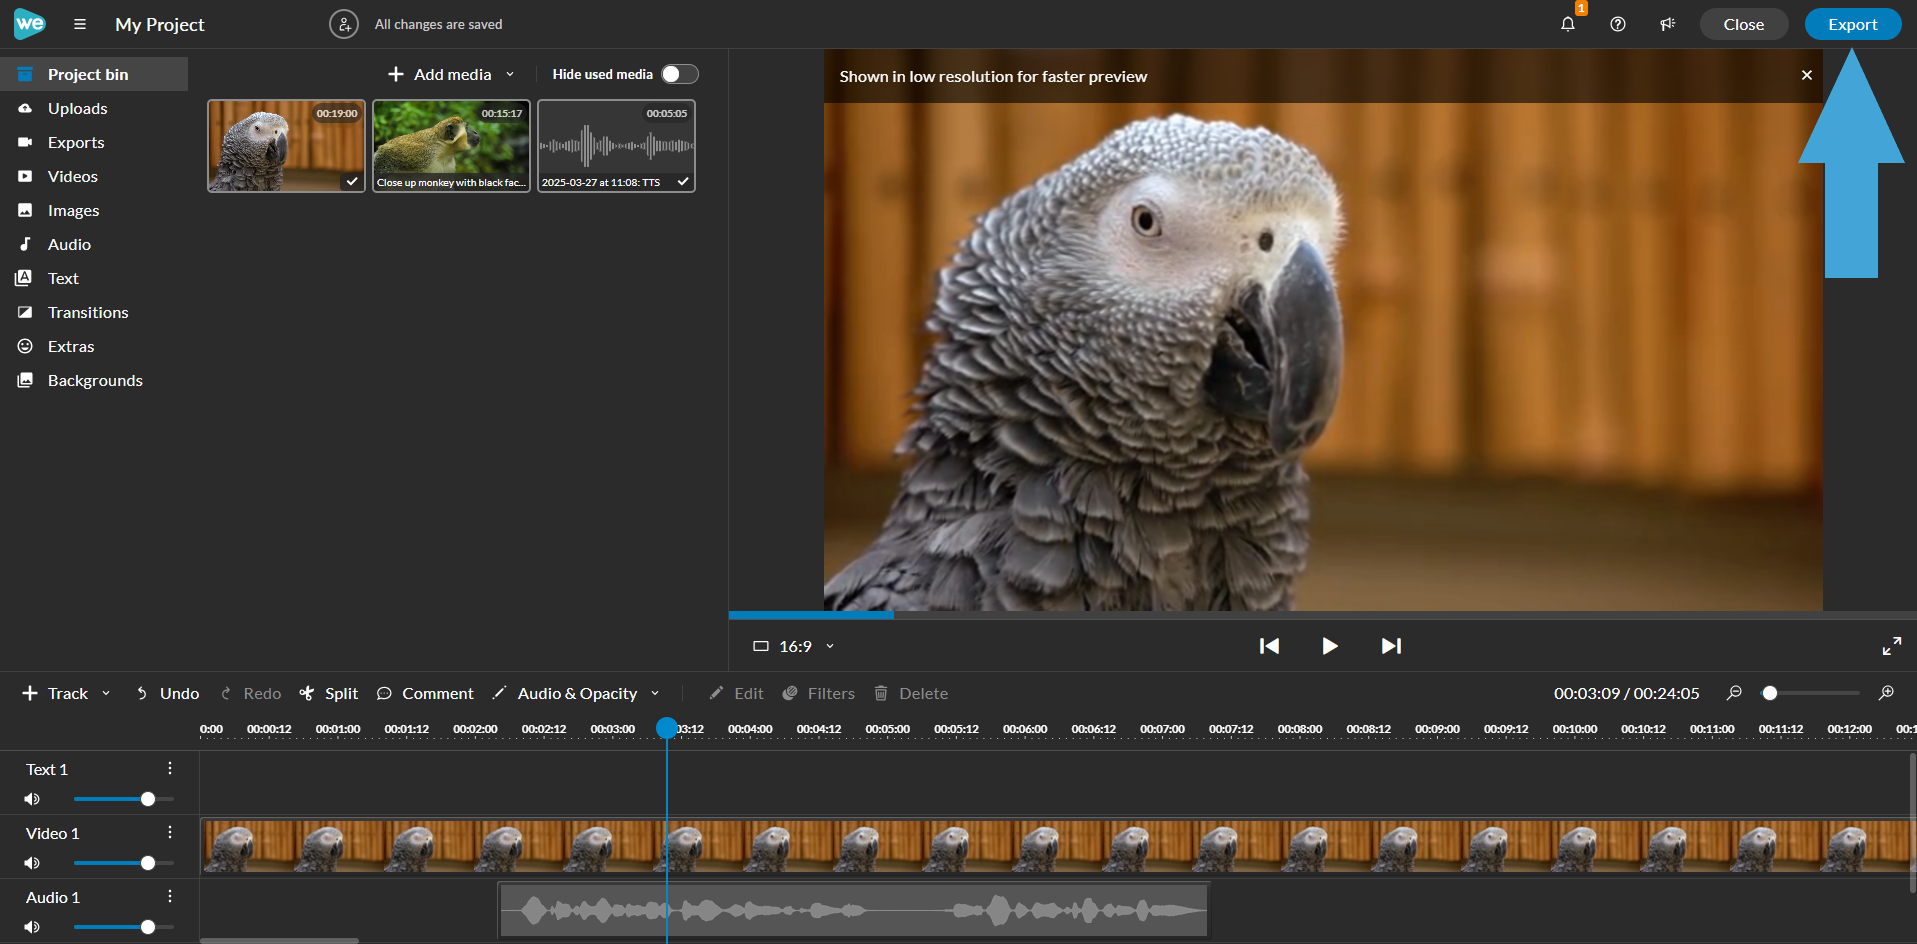Delete the selected clip
The height and width of the screenshot is (944, 1917).
911,693
